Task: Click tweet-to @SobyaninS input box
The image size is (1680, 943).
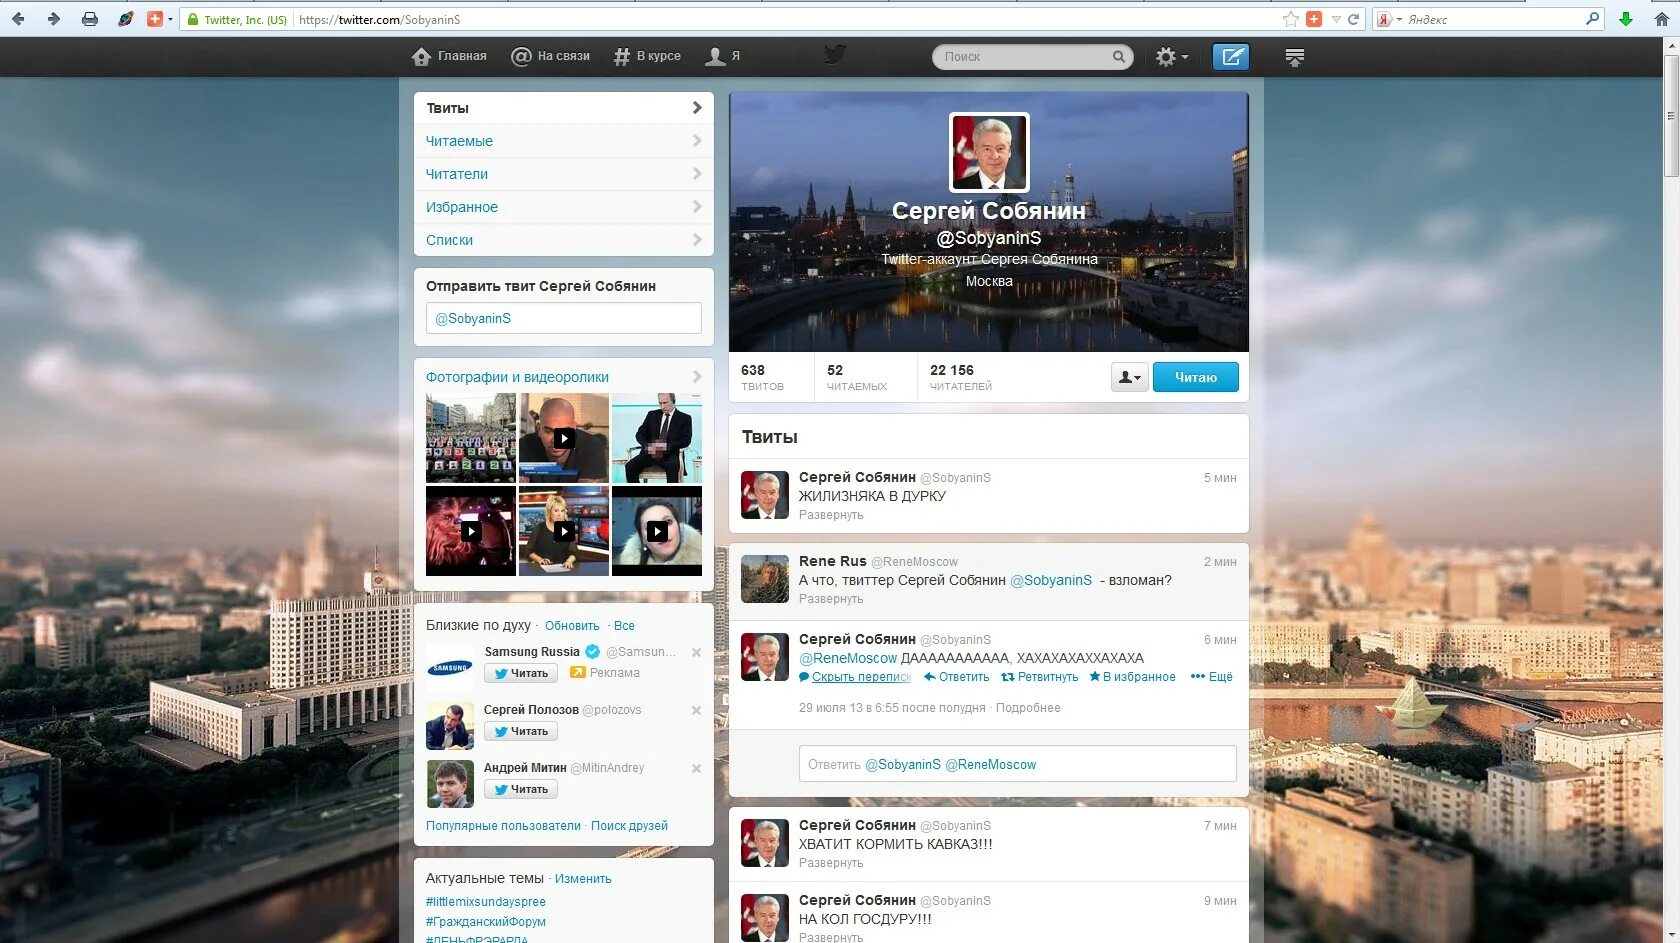Action: pos(563,318)
